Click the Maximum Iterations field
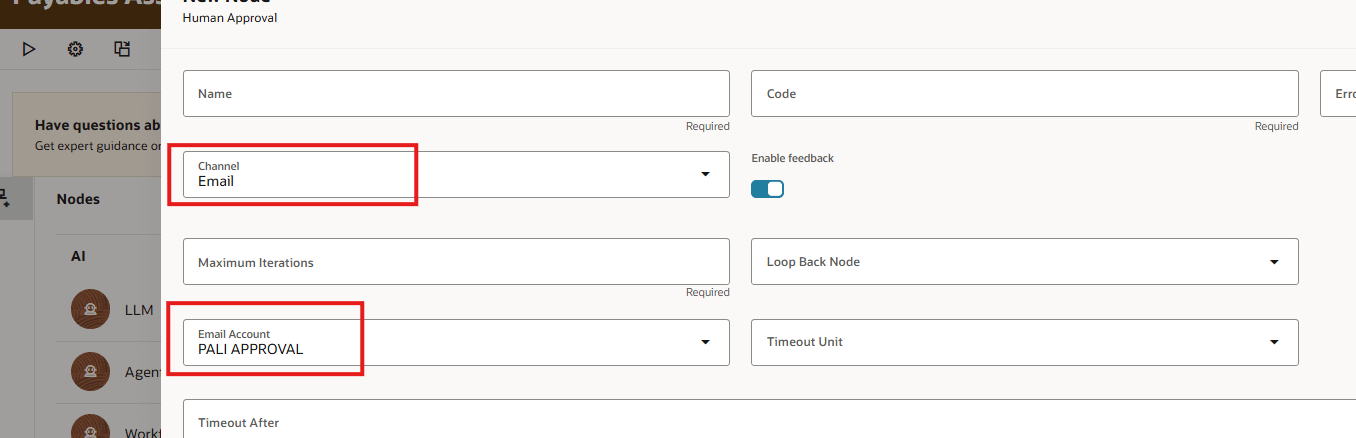Viewport: 1356px width, 438px height. [456, 261]
